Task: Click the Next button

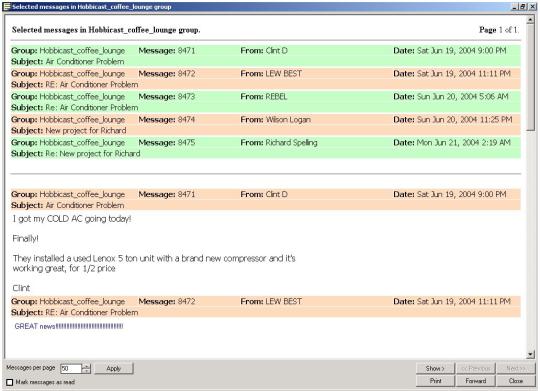Action: click(516, 368)
